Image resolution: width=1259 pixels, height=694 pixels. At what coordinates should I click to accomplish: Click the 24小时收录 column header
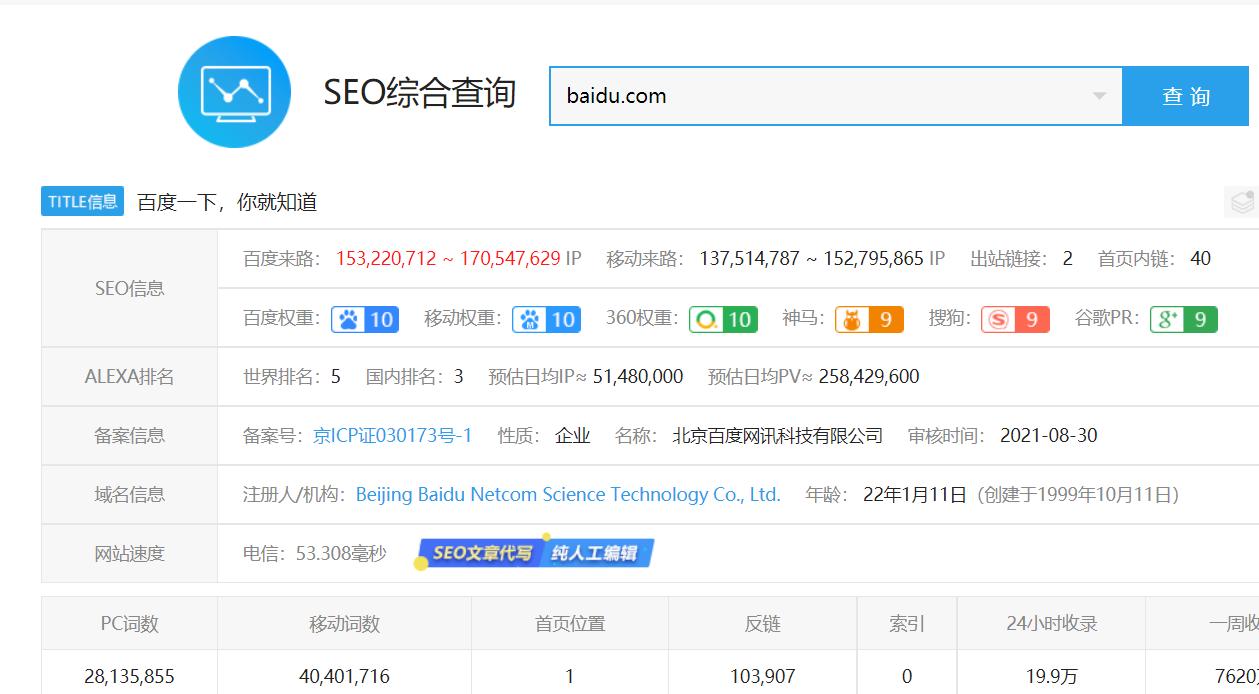pos(1052,622)
